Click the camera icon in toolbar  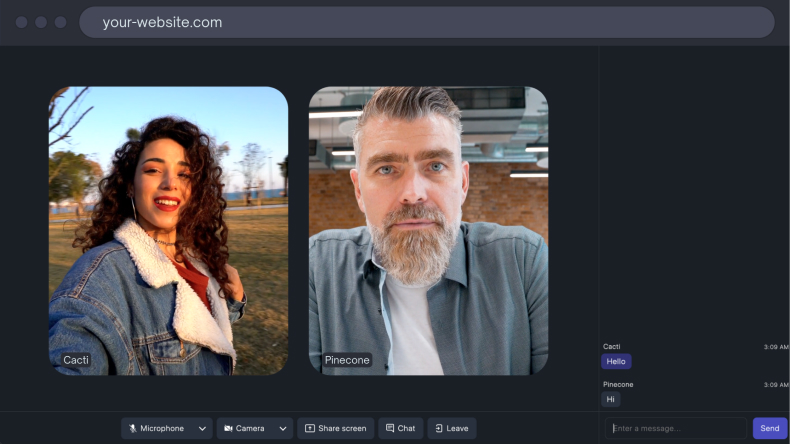tap(228, 429)
